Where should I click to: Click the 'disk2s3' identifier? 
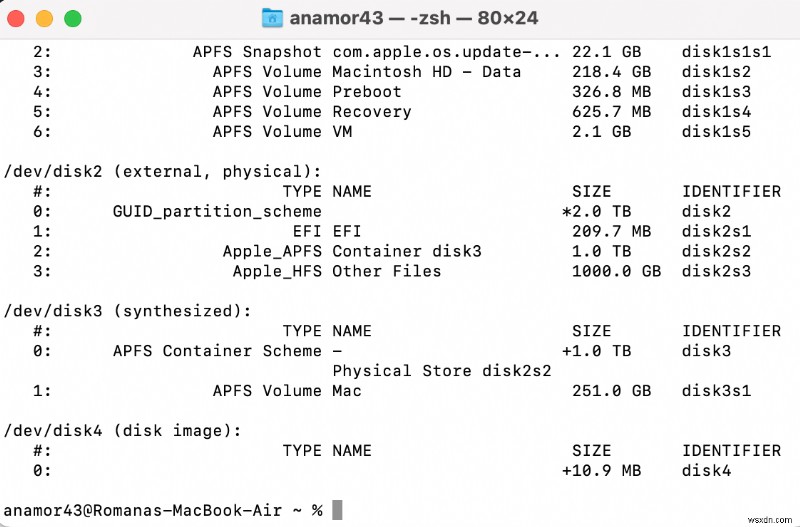(716, 271)
